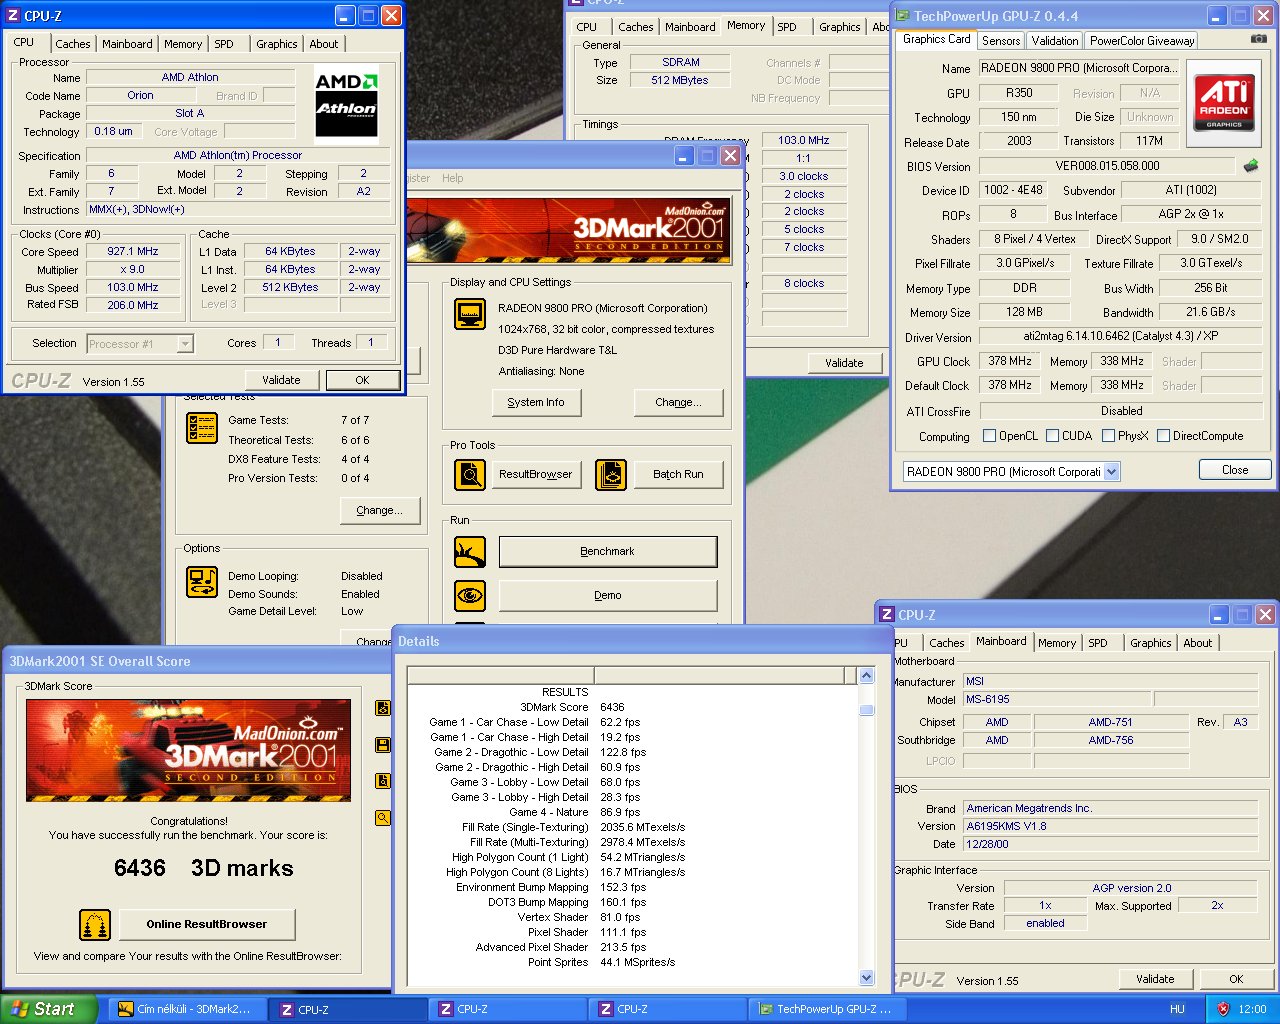This screenshot has width=1280, height=1024.
Task: Click the ATI Radeon logo in GPU-Z
Action: pyautogui.click(x=1223, y=104)
